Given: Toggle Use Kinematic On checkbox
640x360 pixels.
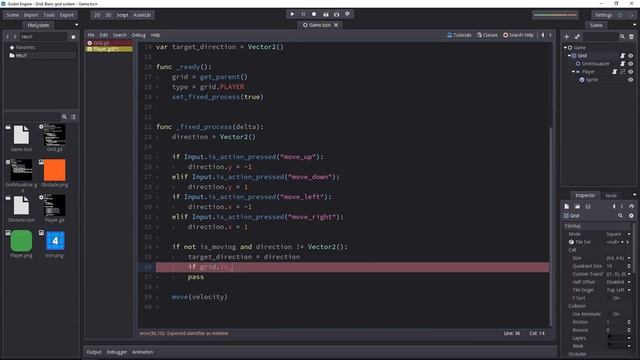Looking at the screenshot, I should coord(616,314).
